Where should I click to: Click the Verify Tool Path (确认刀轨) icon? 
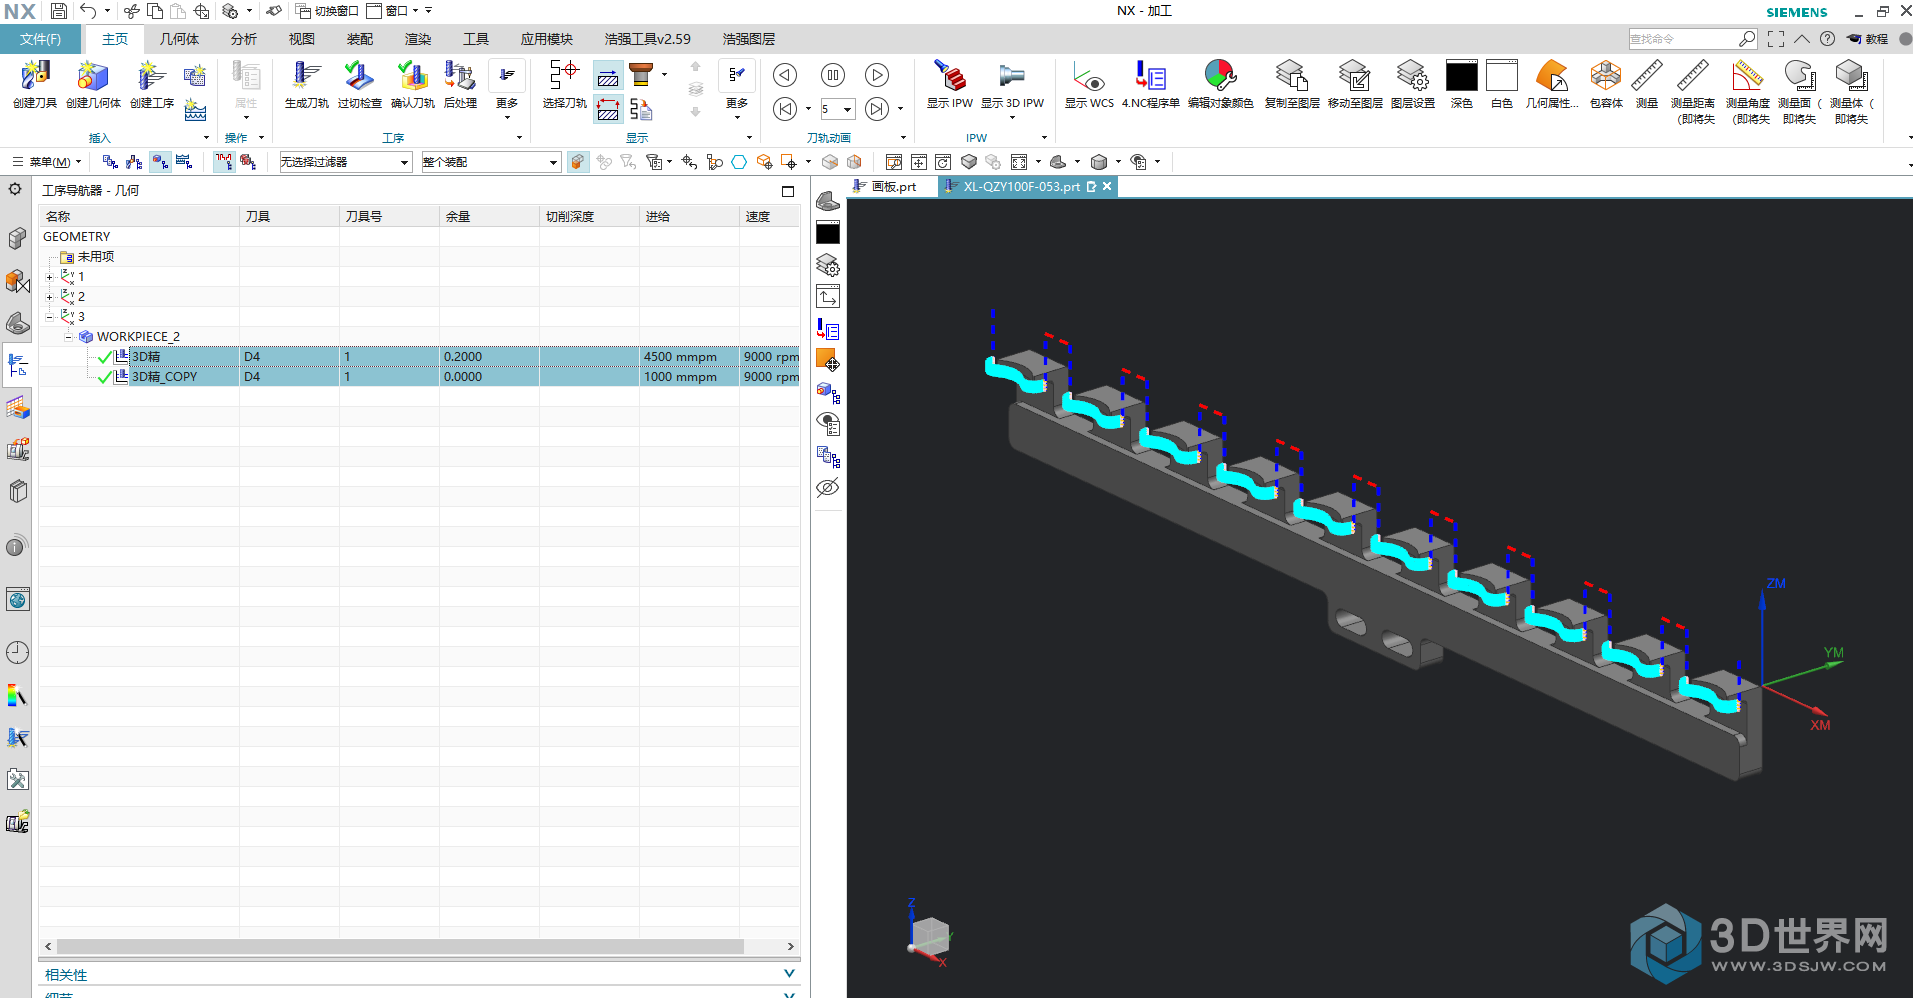pos(412,77)
